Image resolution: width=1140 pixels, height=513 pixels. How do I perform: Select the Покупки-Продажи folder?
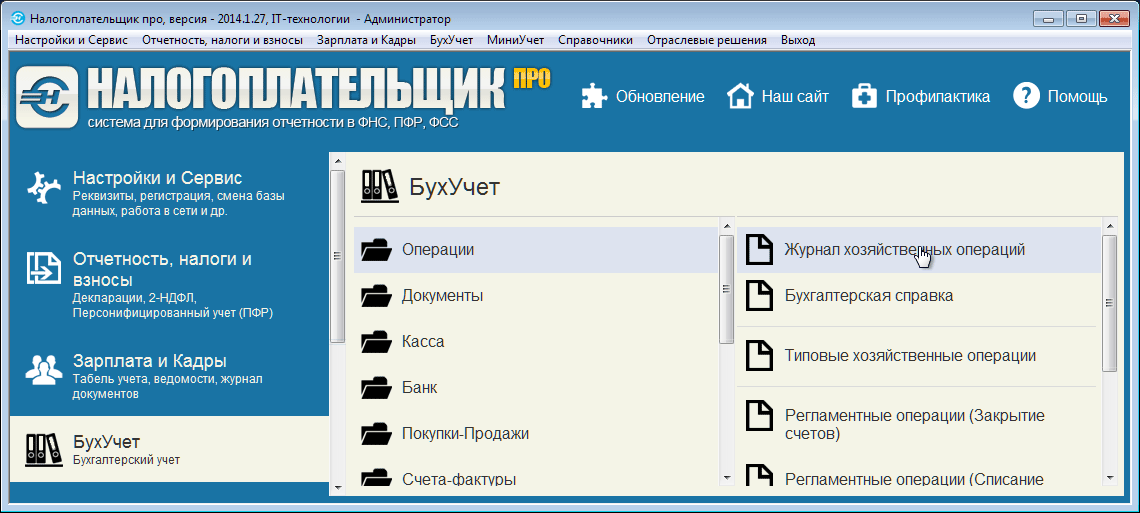coord(536,434)
